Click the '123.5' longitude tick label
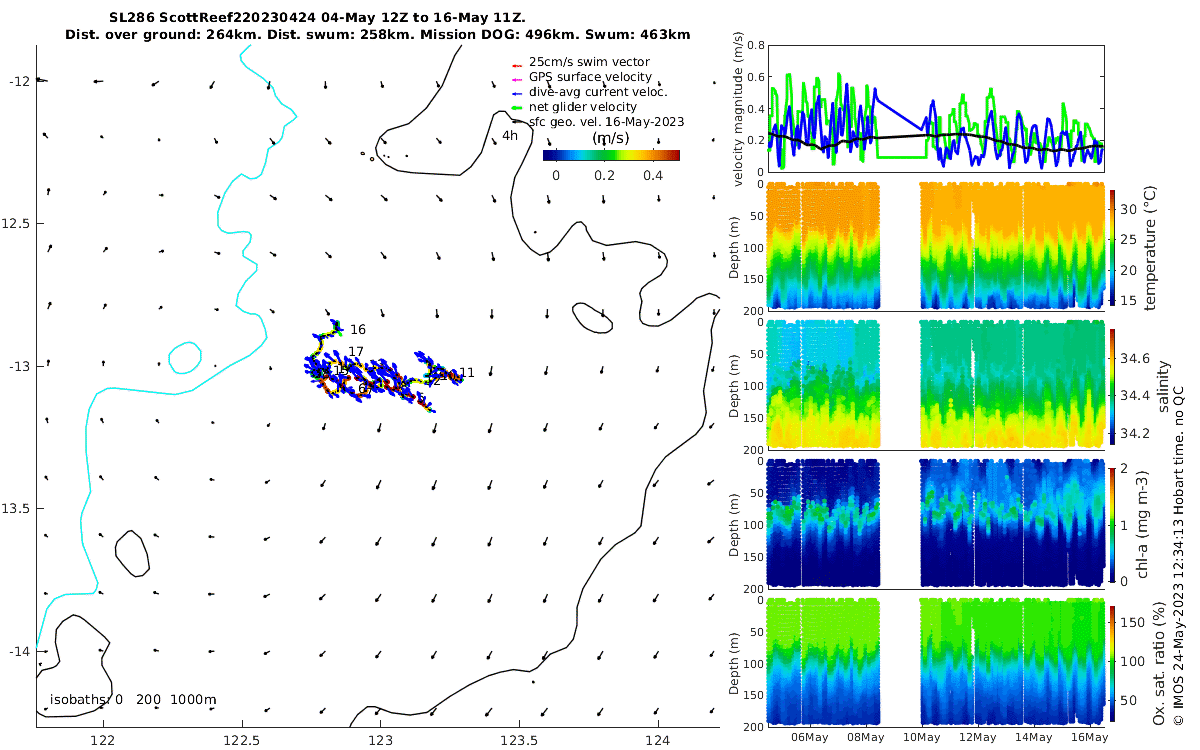This screenshot has width=1200, height=750. 519,741
